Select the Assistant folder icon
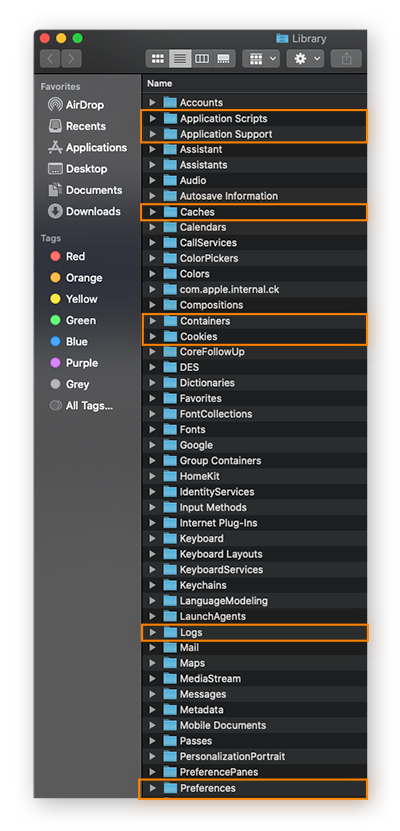This screenshot has height=831, width=400. tap(170, 149)
